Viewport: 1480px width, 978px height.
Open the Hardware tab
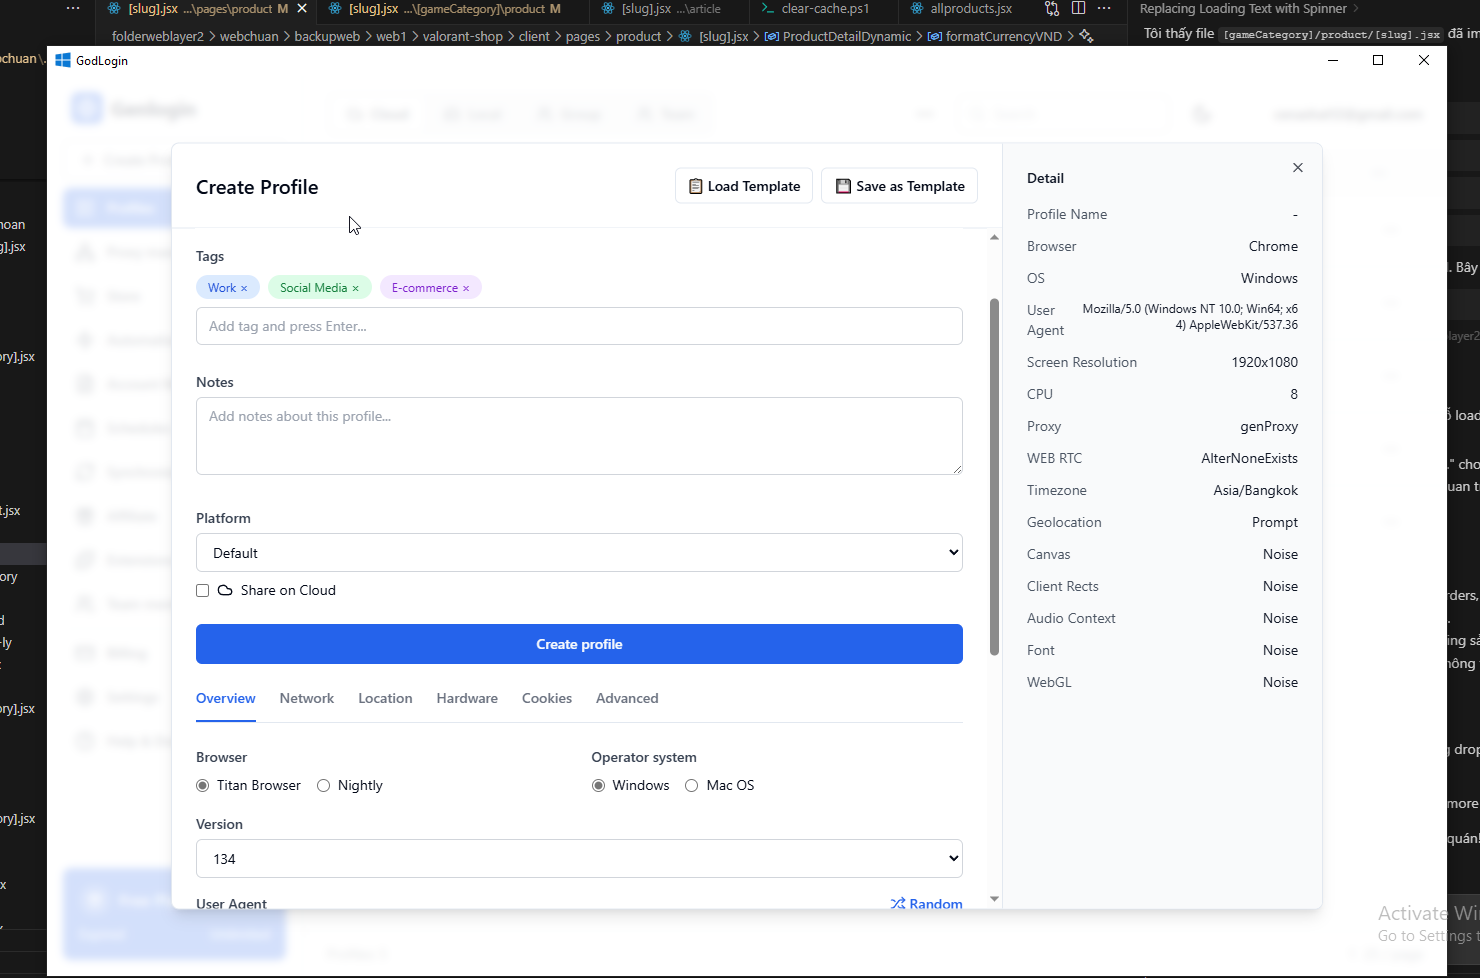(467, 698)
